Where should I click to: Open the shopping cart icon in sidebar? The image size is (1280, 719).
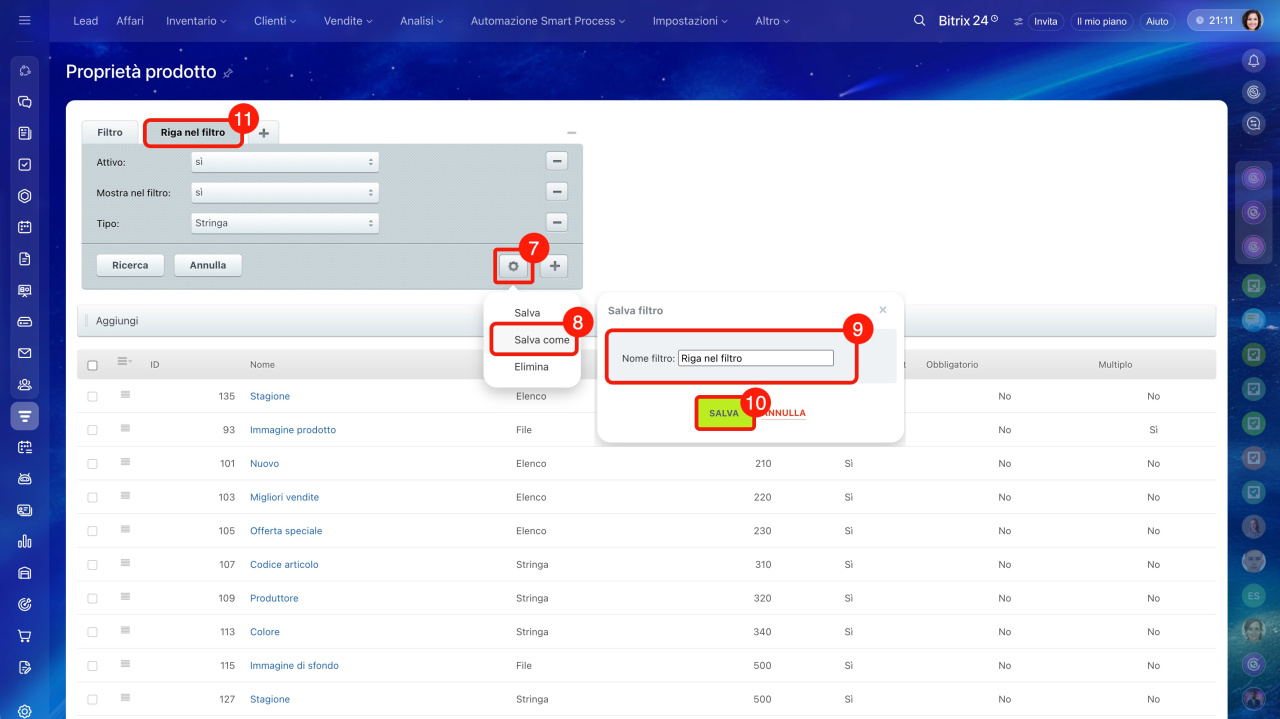(25, 636)
